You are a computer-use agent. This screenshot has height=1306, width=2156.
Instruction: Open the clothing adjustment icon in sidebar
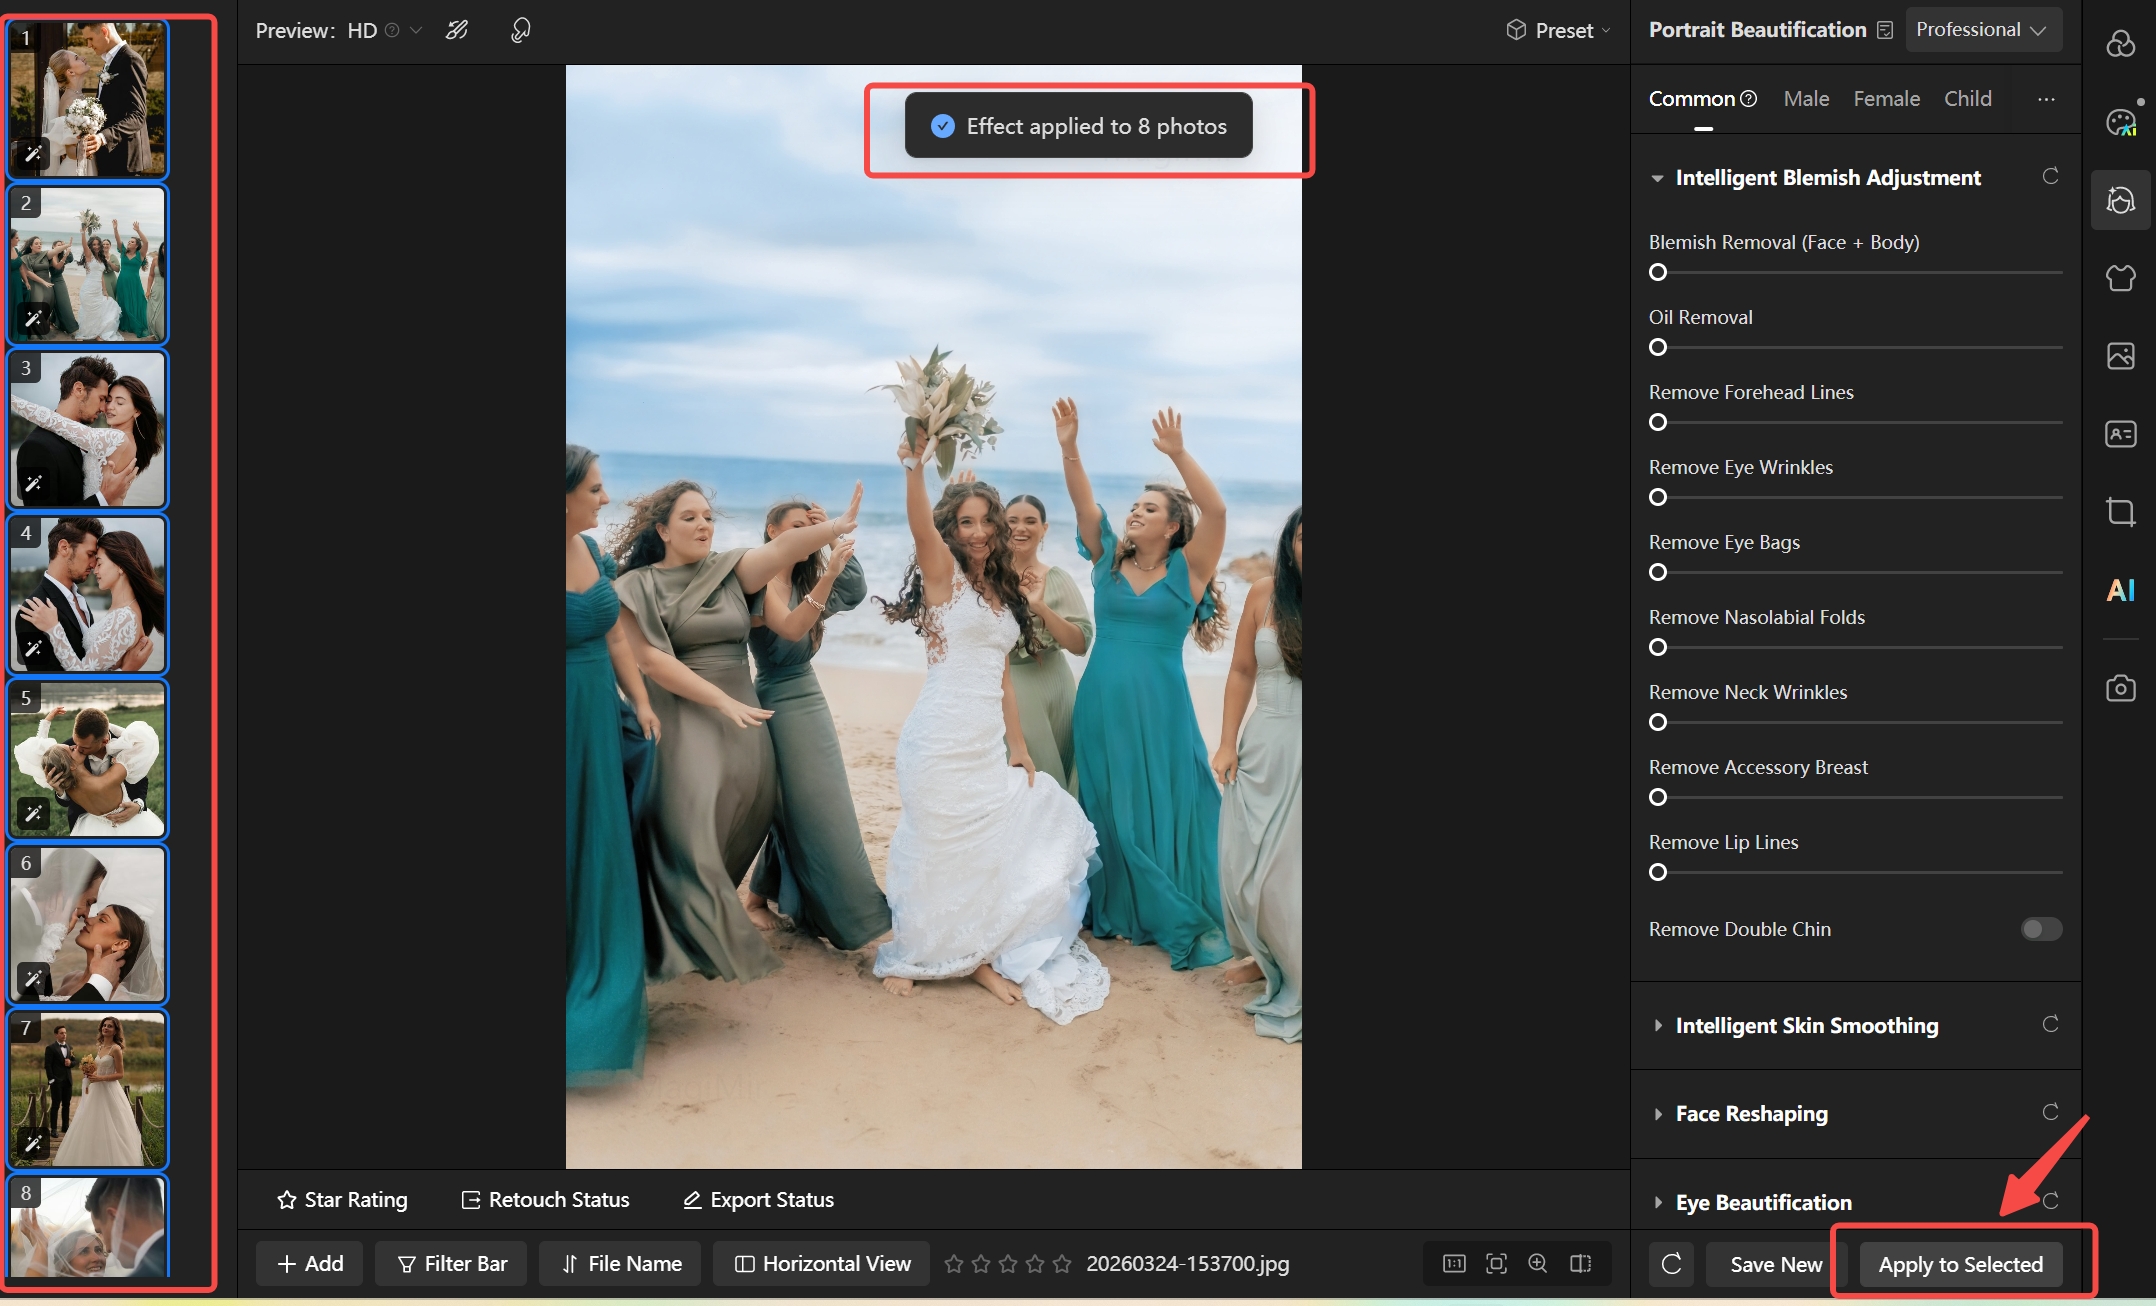tap(2120, 278)
